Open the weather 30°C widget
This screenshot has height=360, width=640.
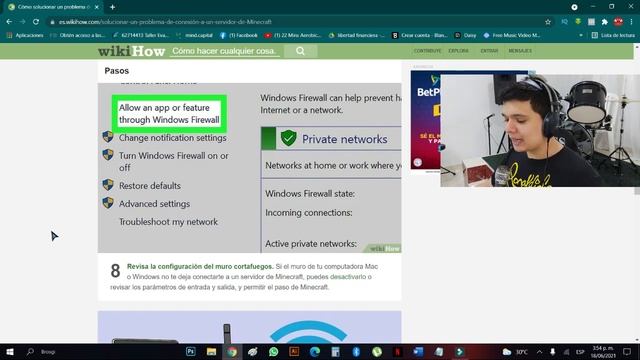coord(515,351)
